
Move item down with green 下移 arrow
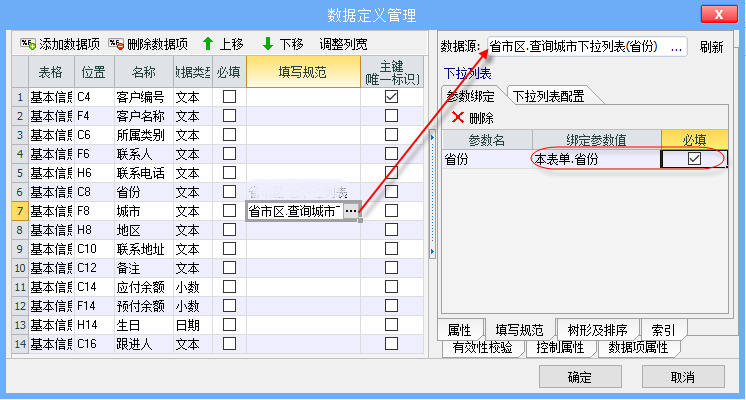point(268,44)
